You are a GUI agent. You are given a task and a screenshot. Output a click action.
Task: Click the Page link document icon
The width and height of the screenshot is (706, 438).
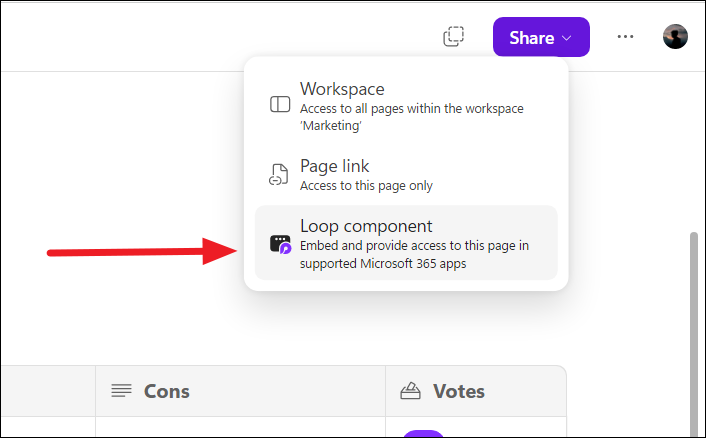coord(279,175)
